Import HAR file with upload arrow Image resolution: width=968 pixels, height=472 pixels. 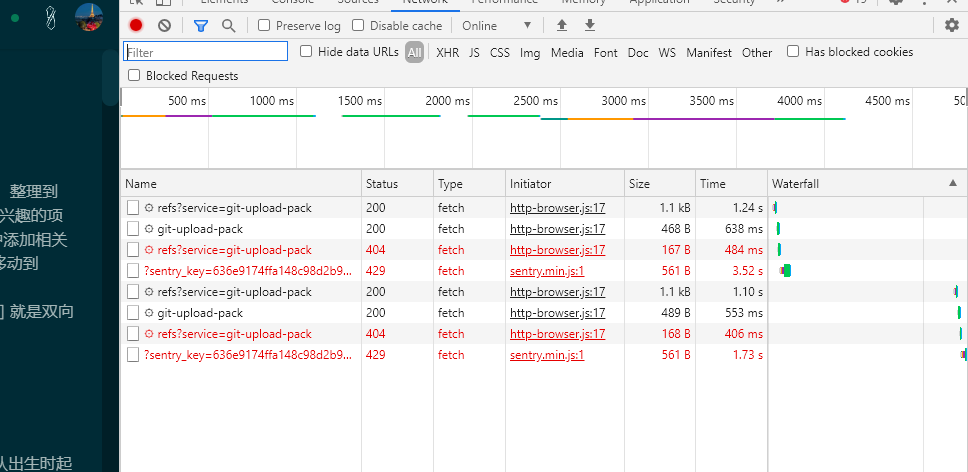click(x=562, y=25)
